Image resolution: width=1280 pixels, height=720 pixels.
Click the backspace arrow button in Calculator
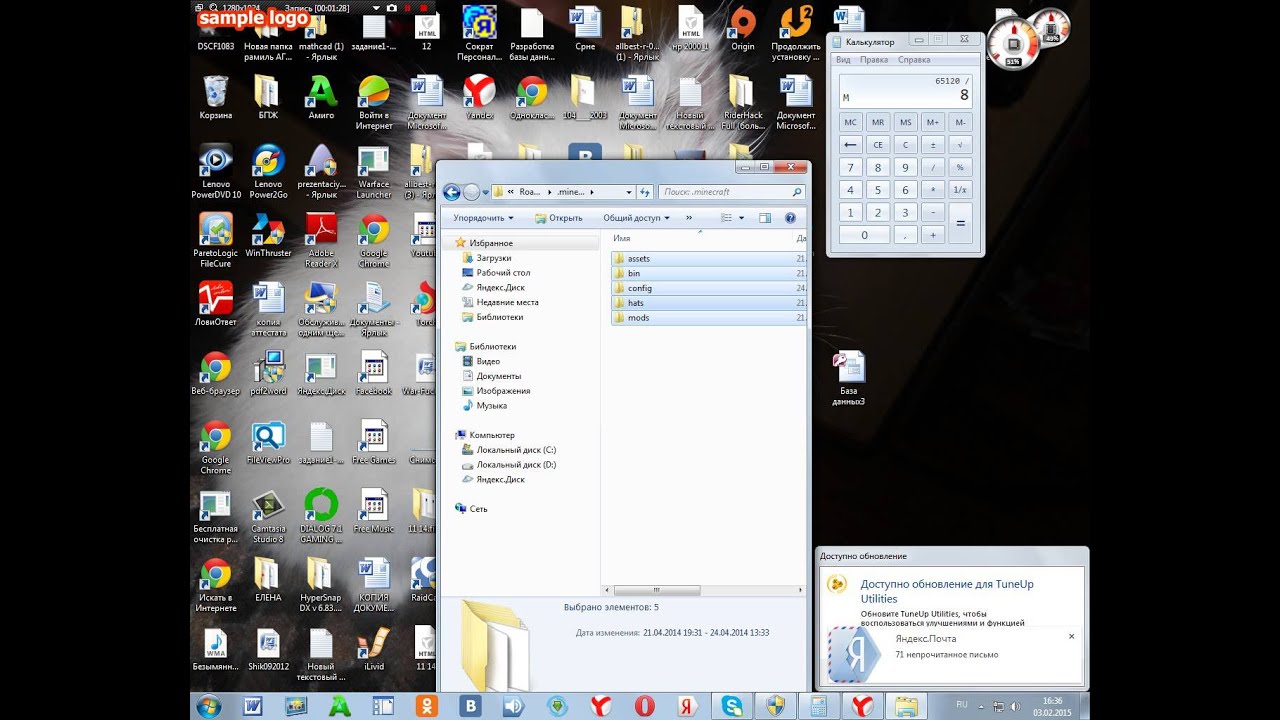click(x=851, y=145)
